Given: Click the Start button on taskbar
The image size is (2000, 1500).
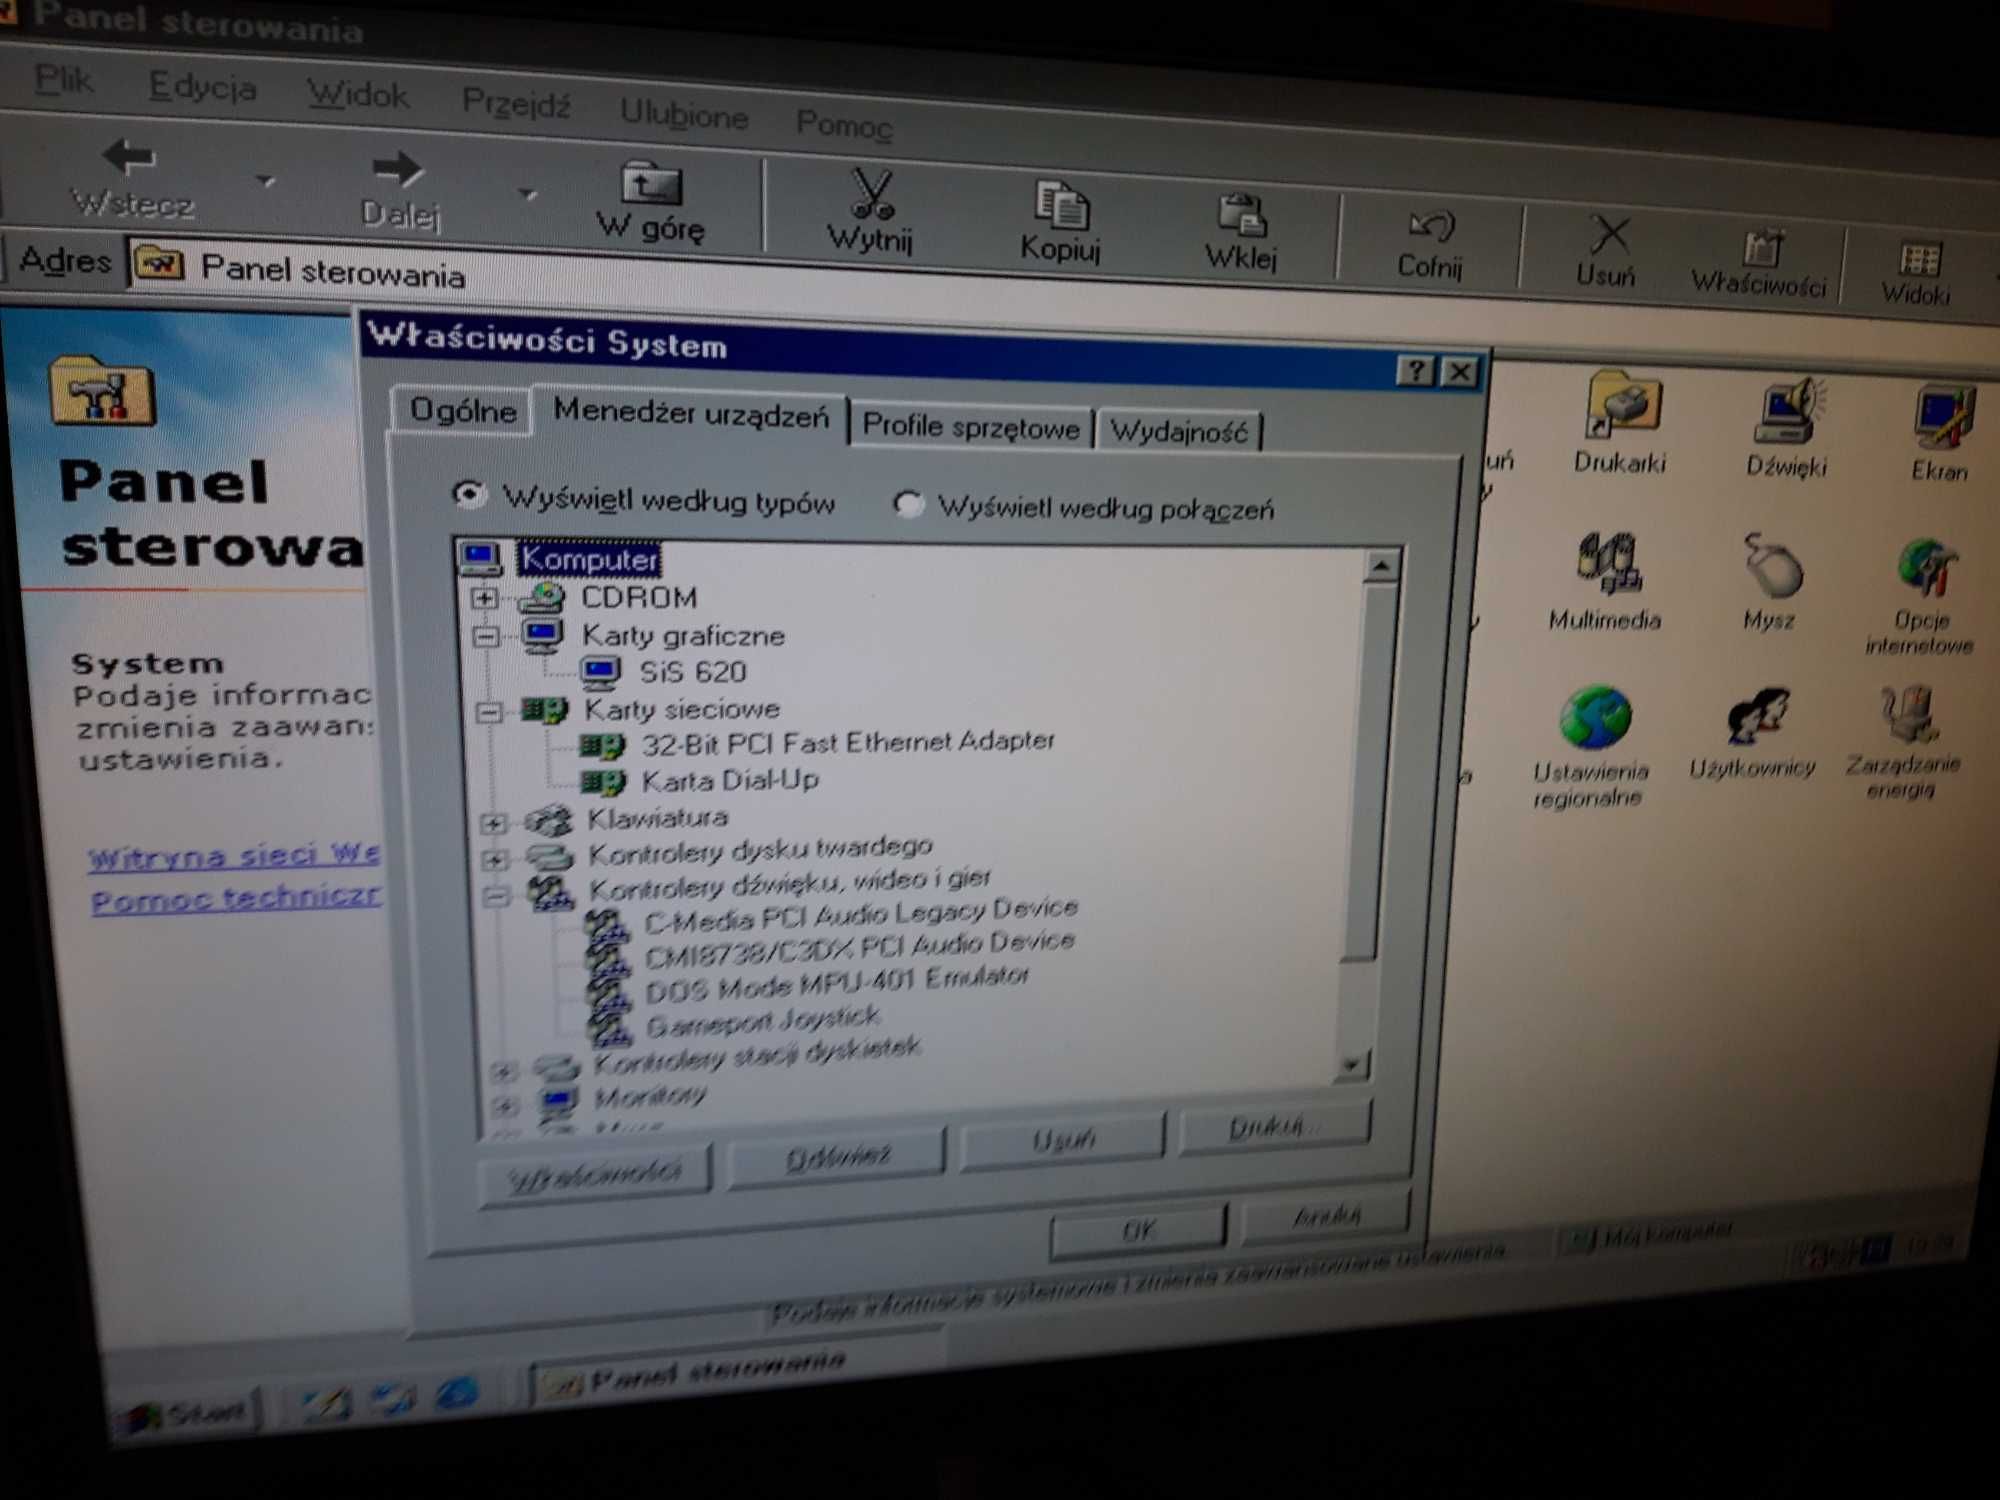Looking at the screenshot, I should [x=187, y=1412].
